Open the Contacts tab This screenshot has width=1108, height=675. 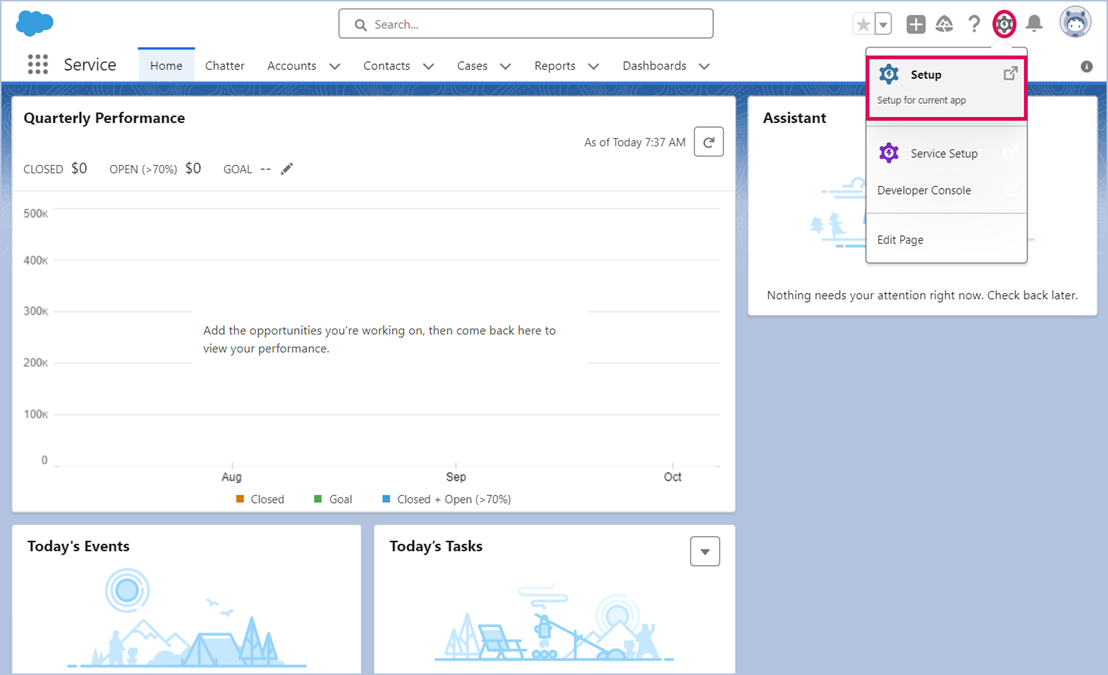(387, 66)
